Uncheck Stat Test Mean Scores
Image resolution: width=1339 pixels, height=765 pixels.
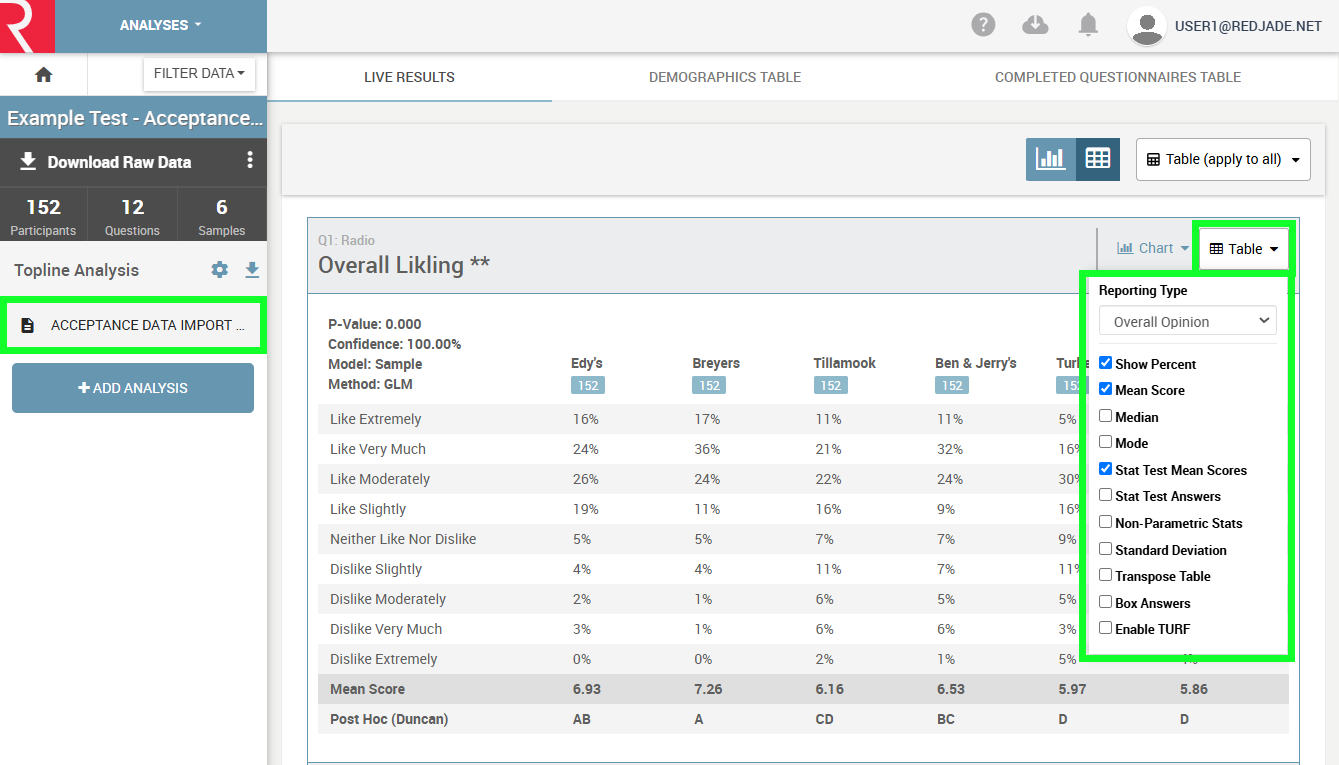tap(1105, 469)
